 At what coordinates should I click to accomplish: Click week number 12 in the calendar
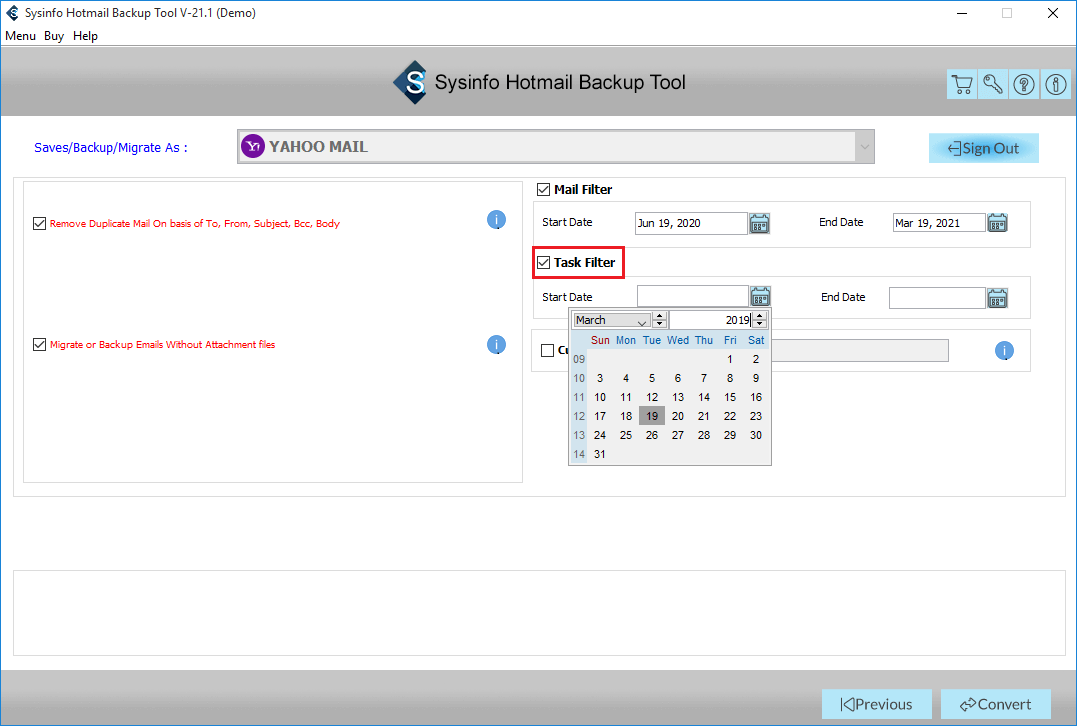tap(579, 416)
